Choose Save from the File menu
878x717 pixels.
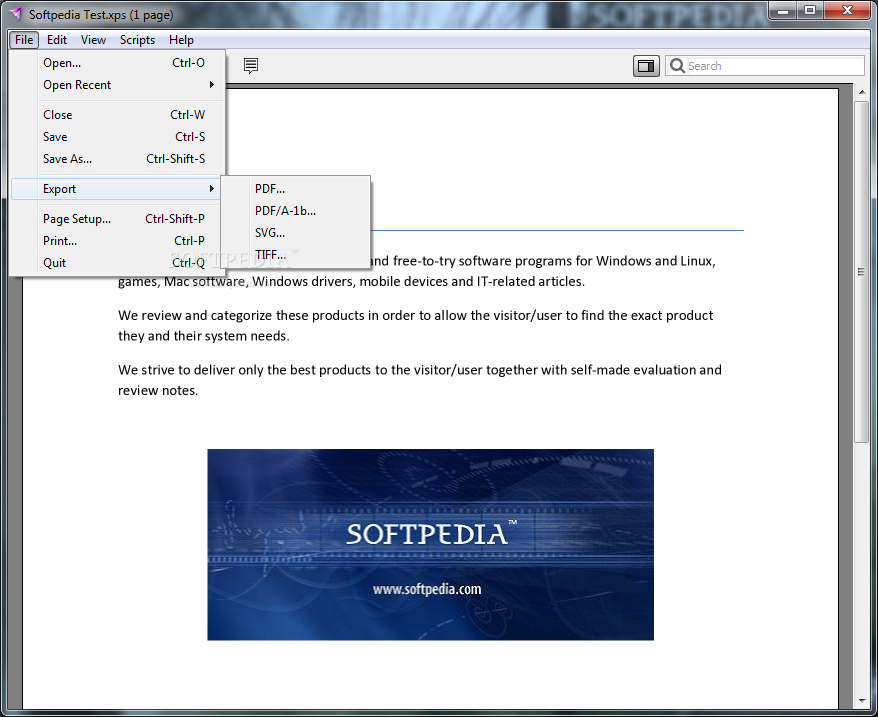[x=118, y=137]
